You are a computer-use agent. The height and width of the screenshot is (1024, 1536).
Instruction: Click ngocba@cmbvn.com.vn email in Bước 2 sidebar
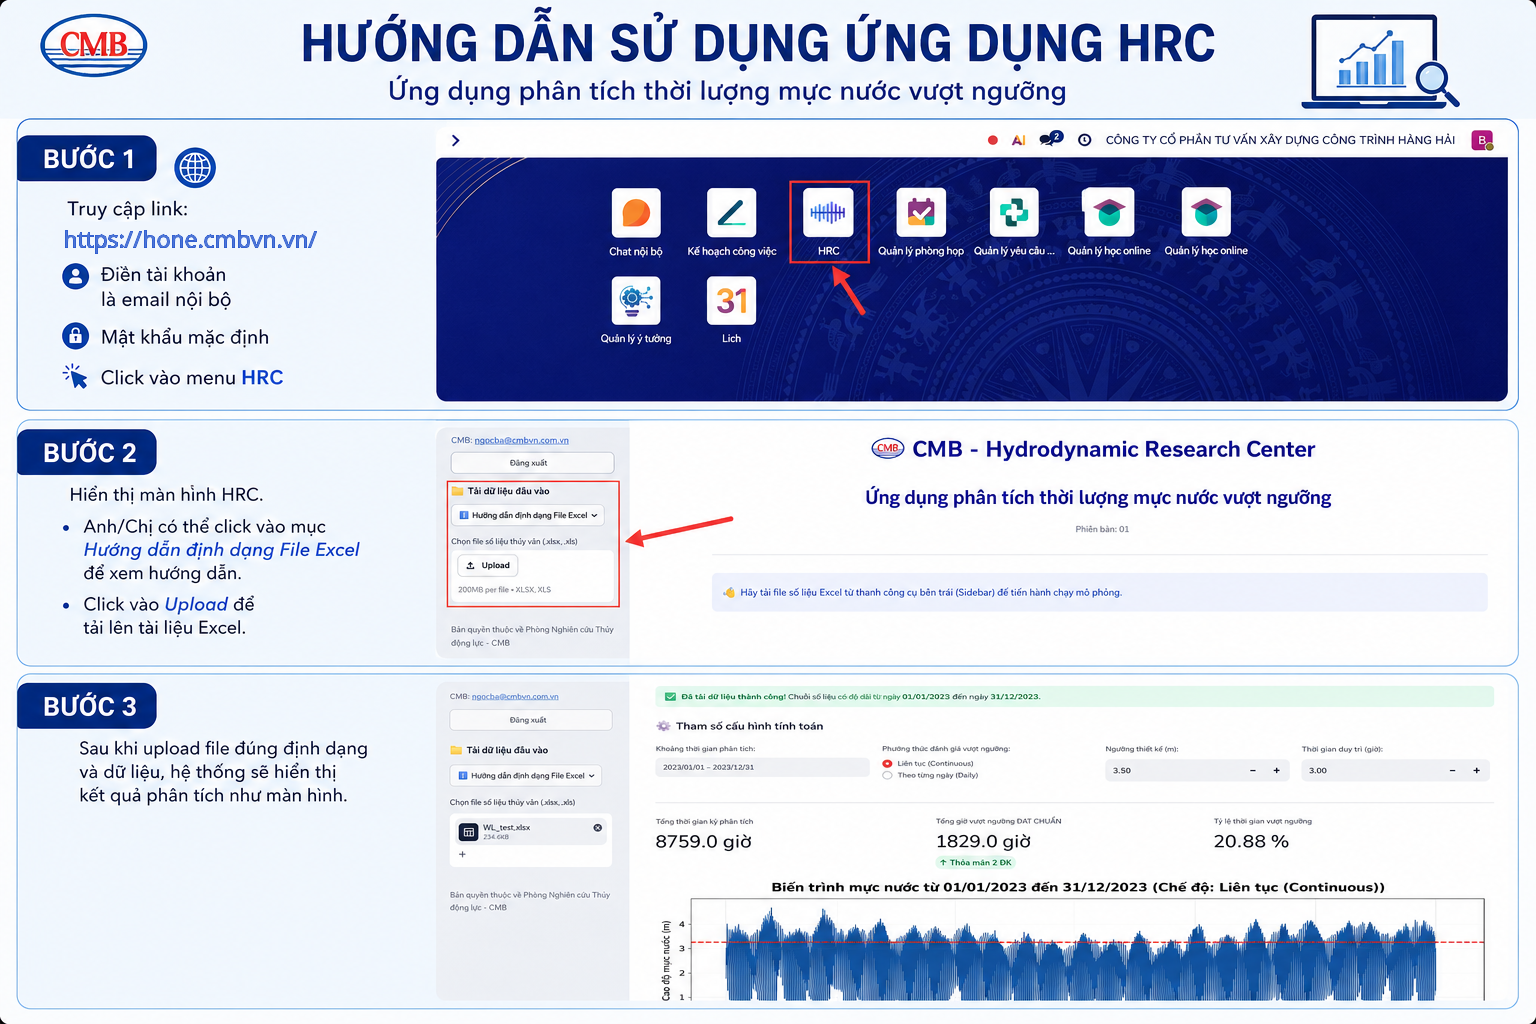pyautogui.click(x=521, y=440)
